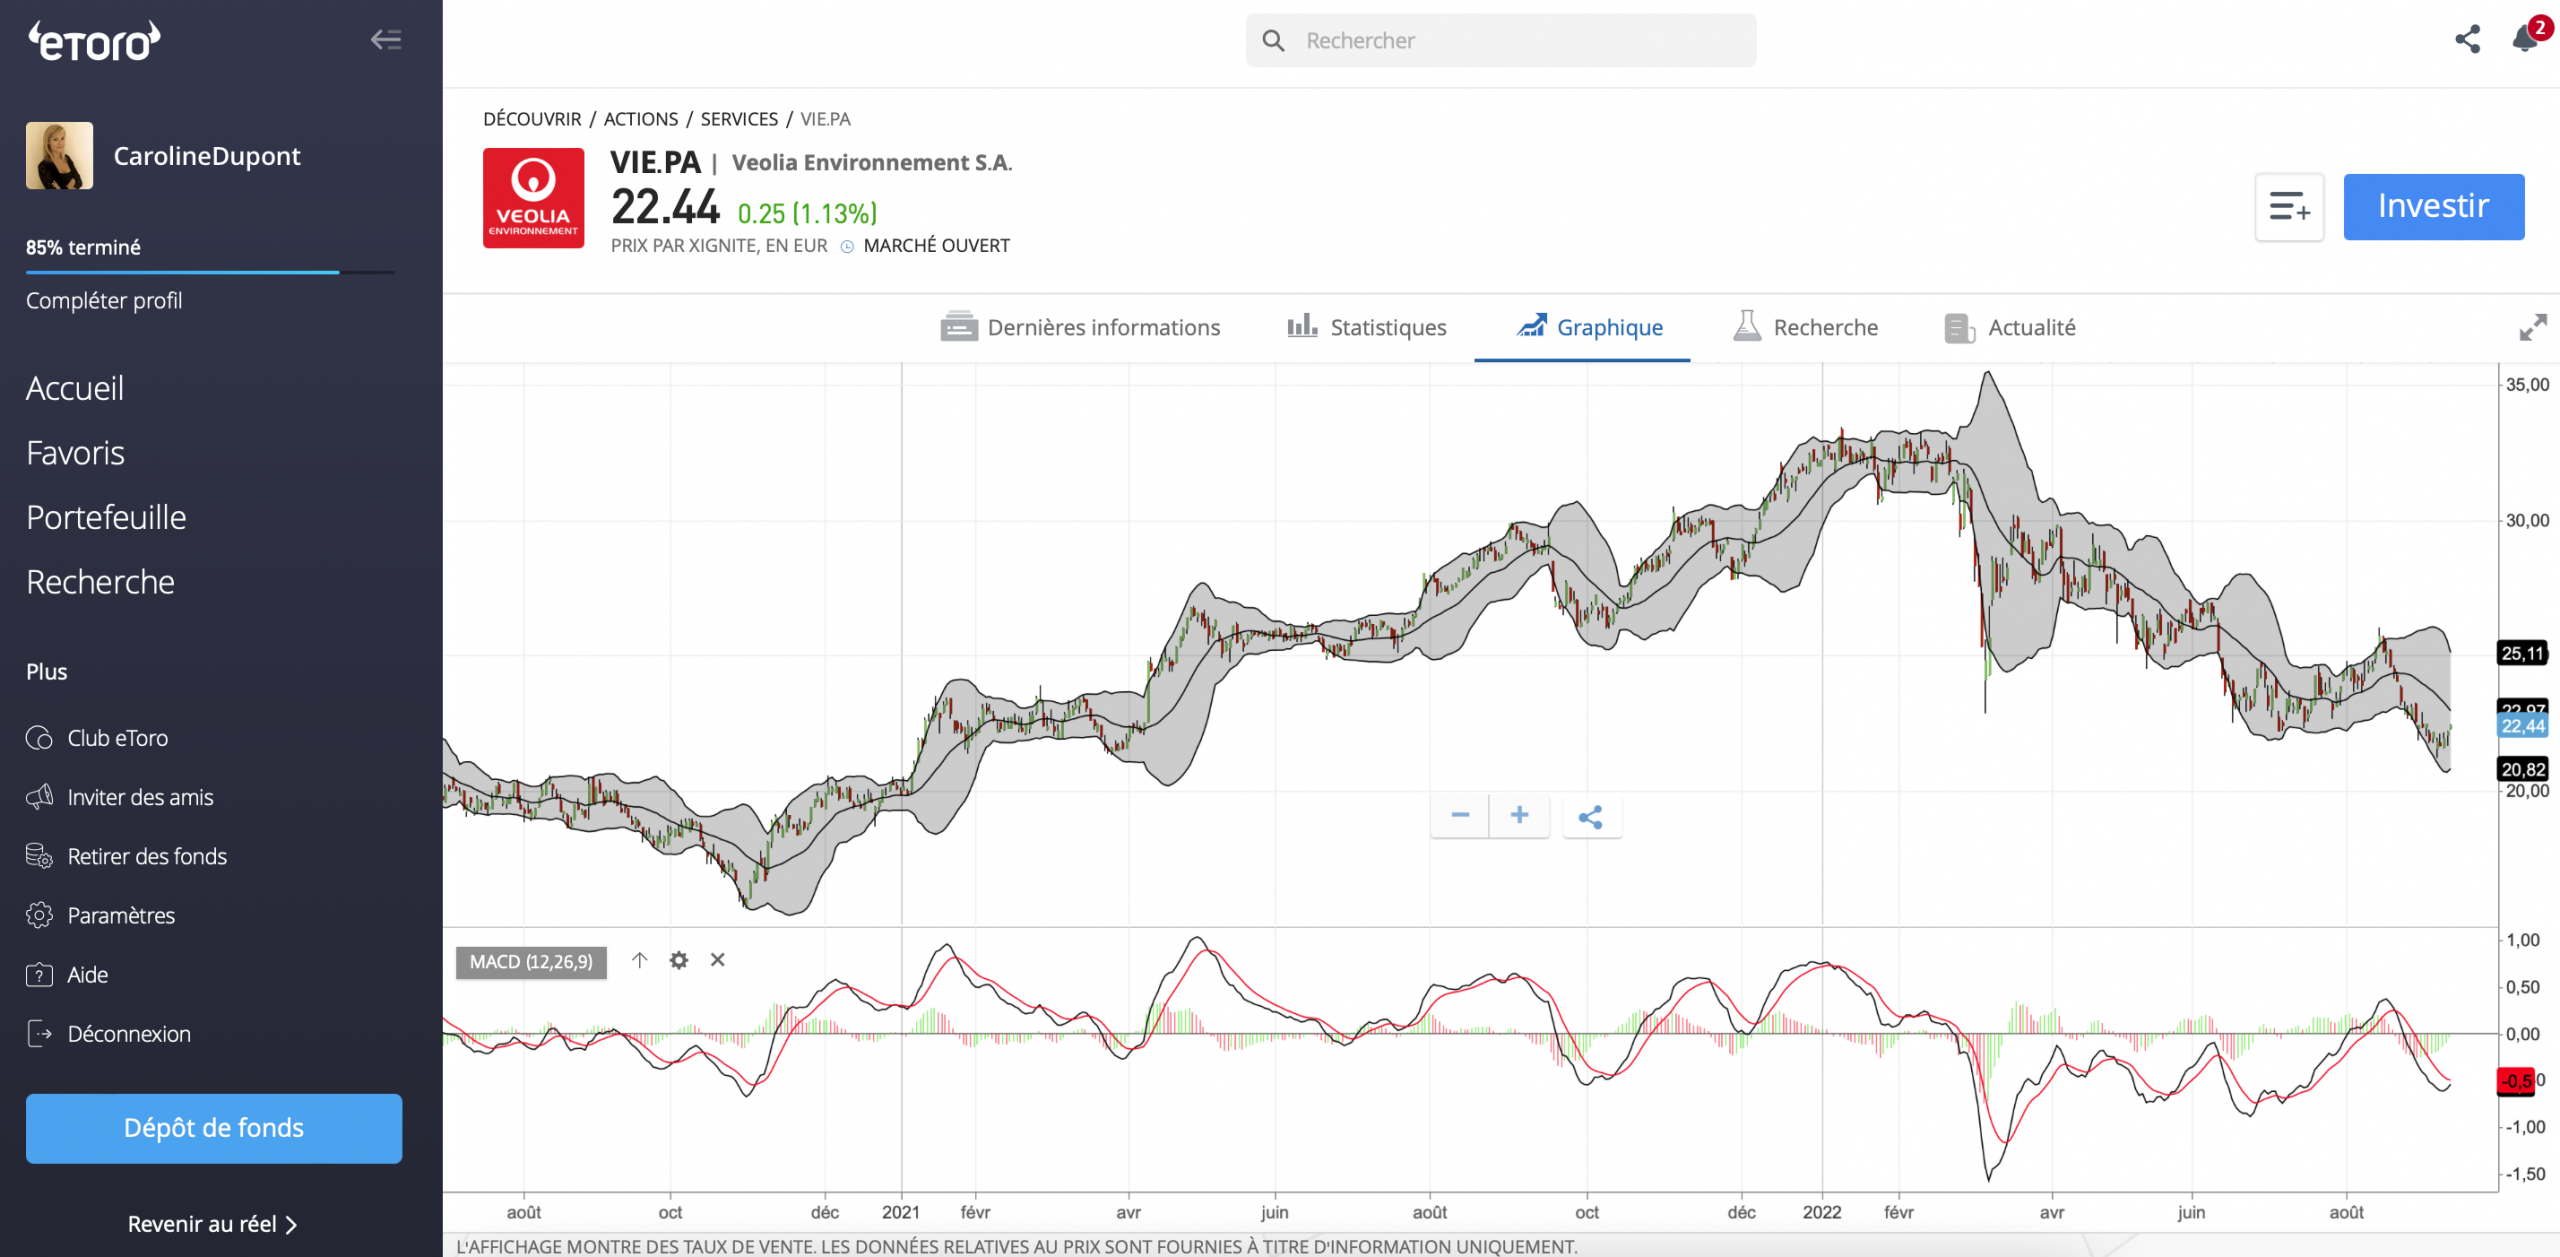
Task: Go to Accueil in the sidebar
Action: tap(75, 388)
